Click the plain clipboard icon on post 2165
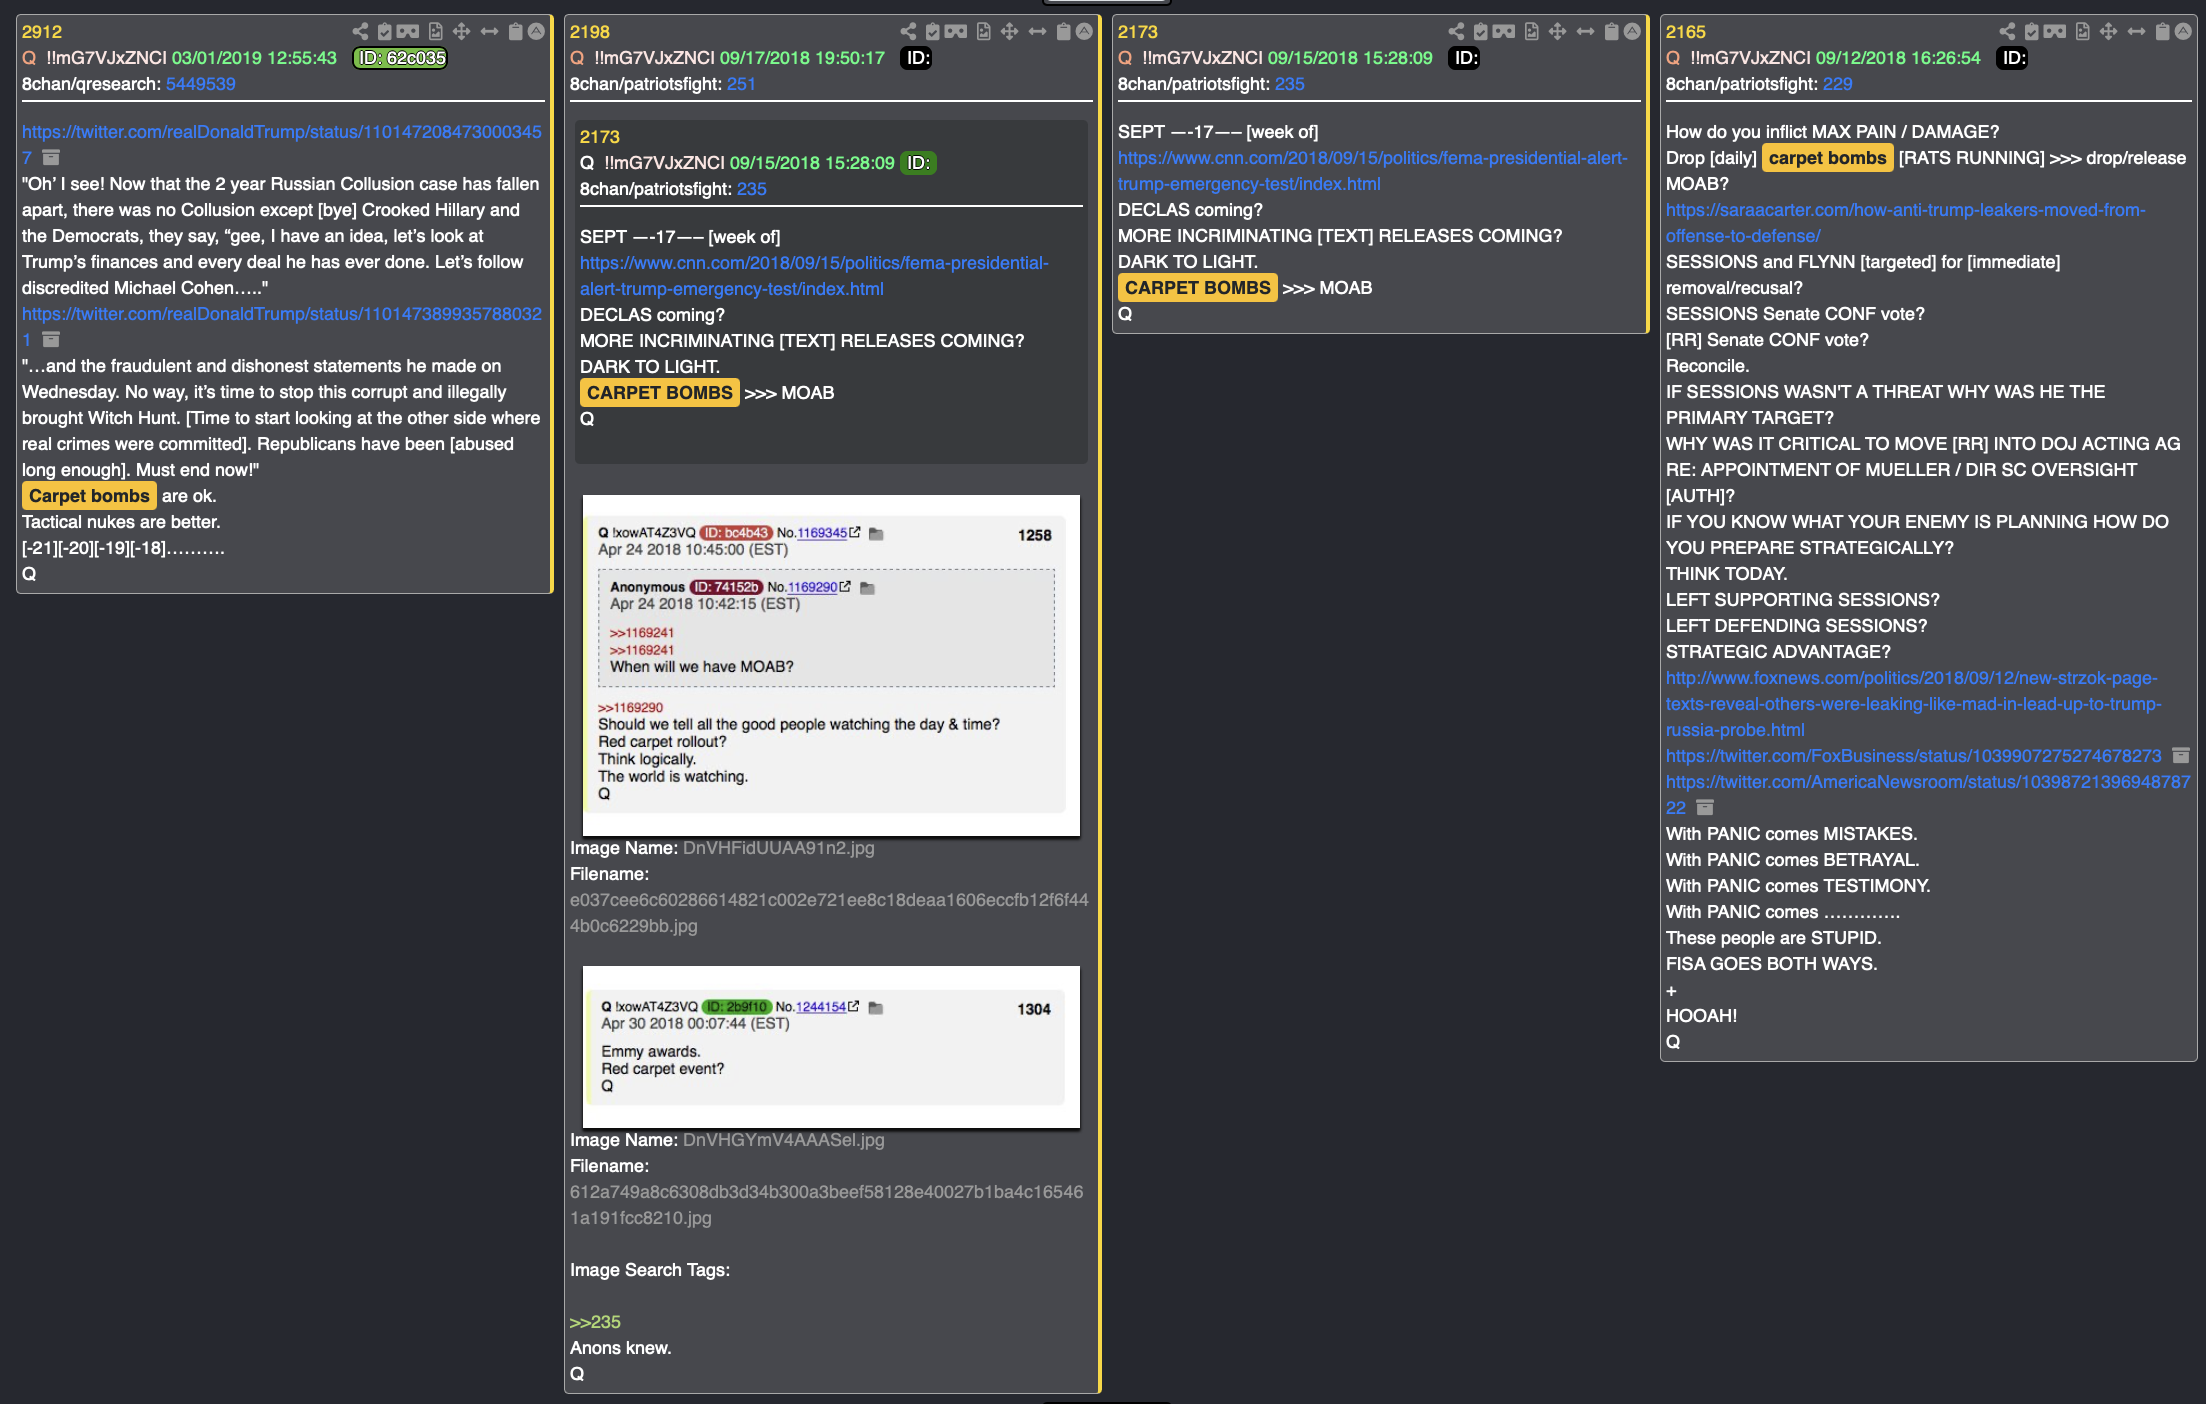 (x=2162, y=32)
